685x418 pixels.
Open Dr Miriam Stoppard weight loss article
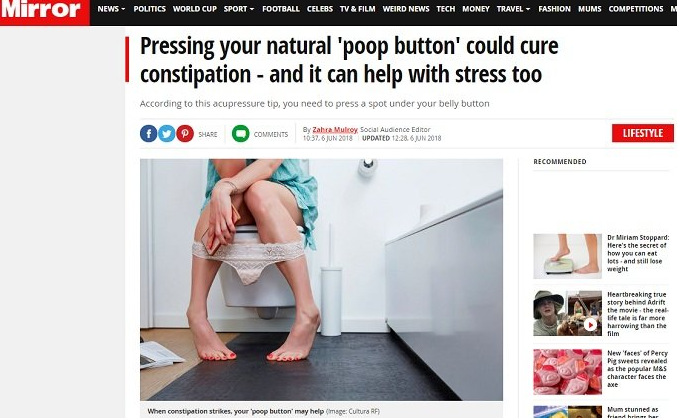point(638,253)
